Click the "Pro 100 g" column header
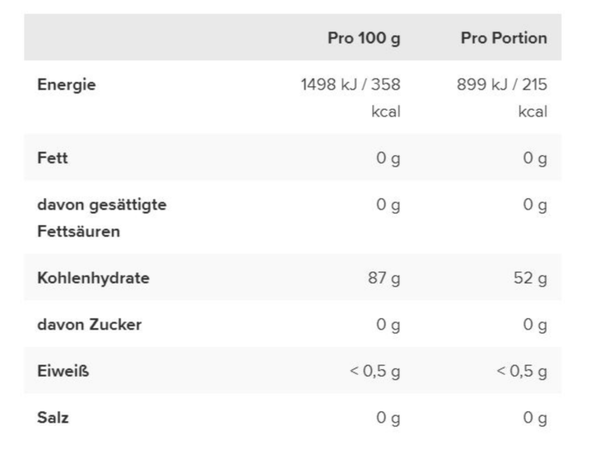The height and width of the screenshot is (470, 600). point(364,38)
